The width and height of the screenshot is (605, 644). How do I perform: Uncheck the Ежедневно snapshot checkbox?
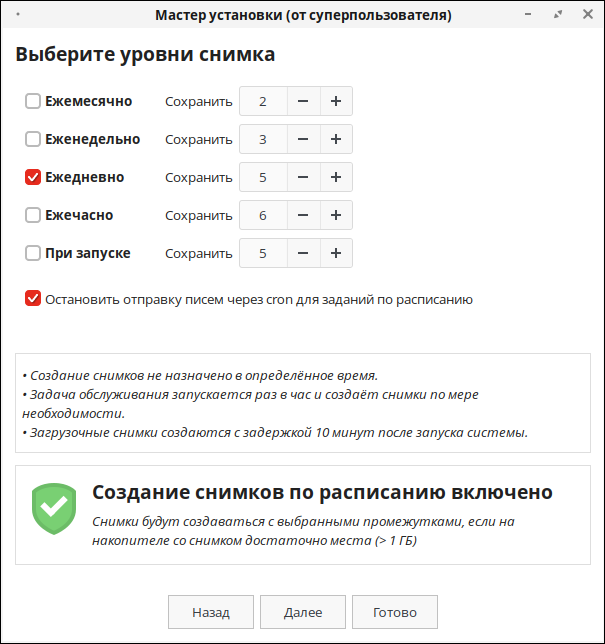point(33,177)
